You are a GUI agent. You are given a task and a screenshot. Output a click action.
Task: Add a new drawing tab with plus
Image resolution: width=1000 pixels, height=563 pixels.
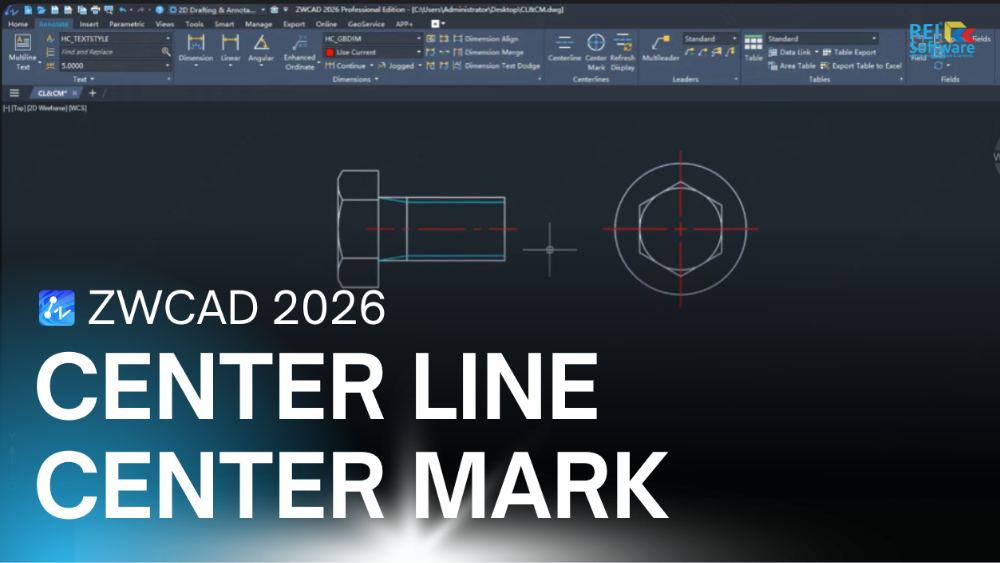(92, 93)
